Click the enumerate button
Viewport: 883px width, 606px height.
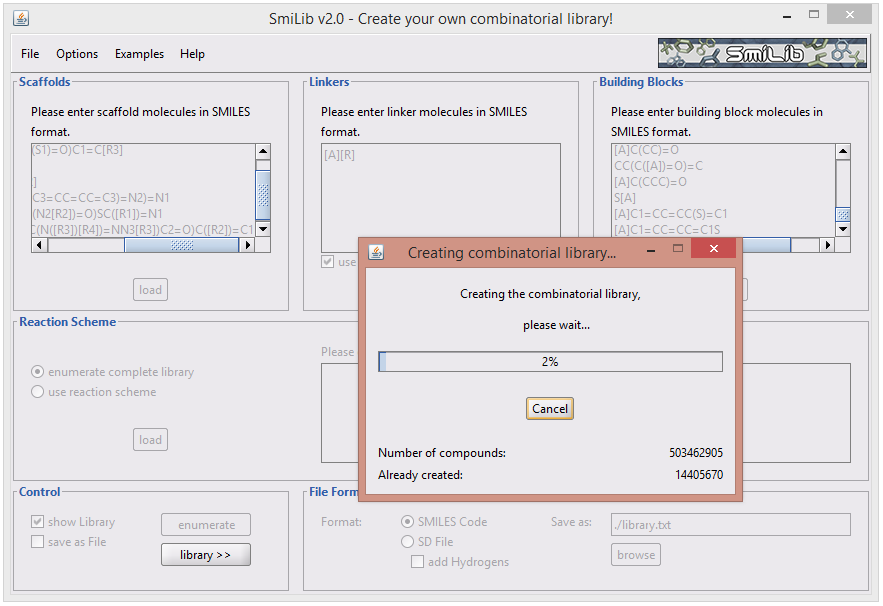[x=206, y=525]
